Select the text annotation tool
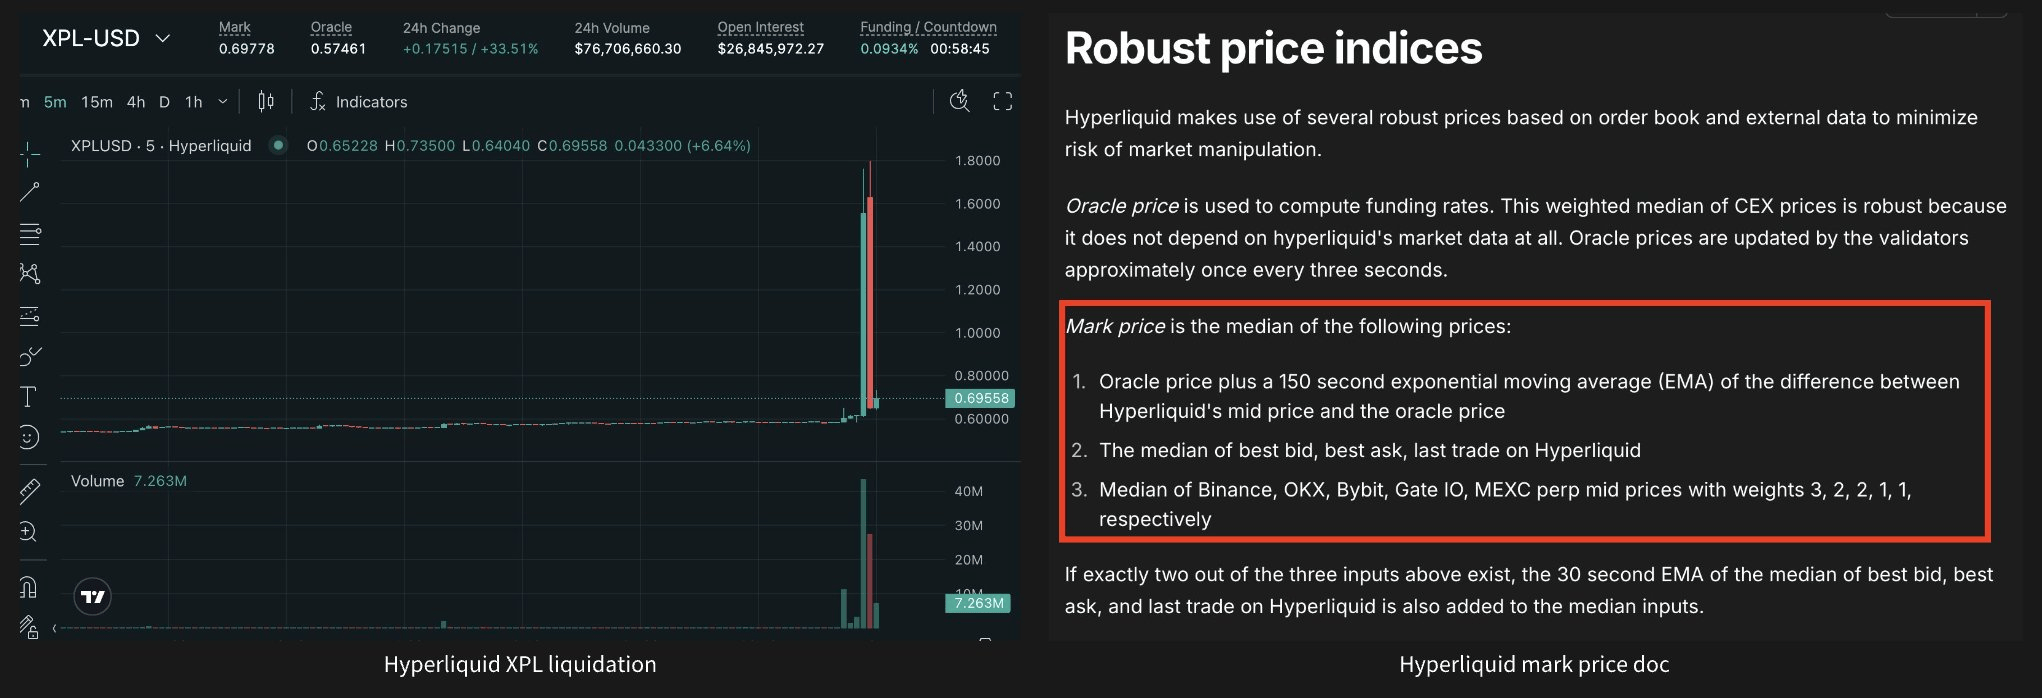The image size is (2042, 698). tap(29, 397)
